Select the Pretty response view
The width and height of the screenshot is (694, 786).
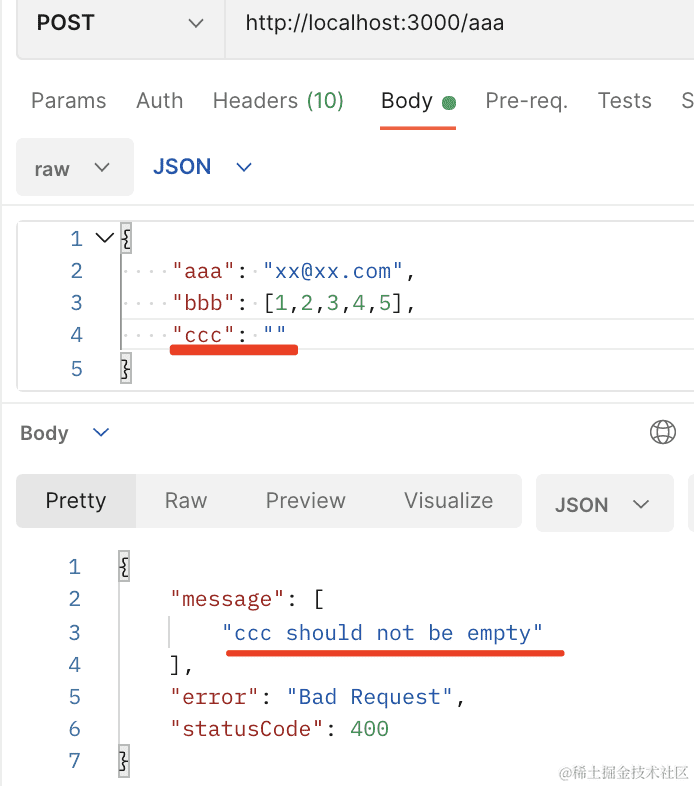point(76,501)
